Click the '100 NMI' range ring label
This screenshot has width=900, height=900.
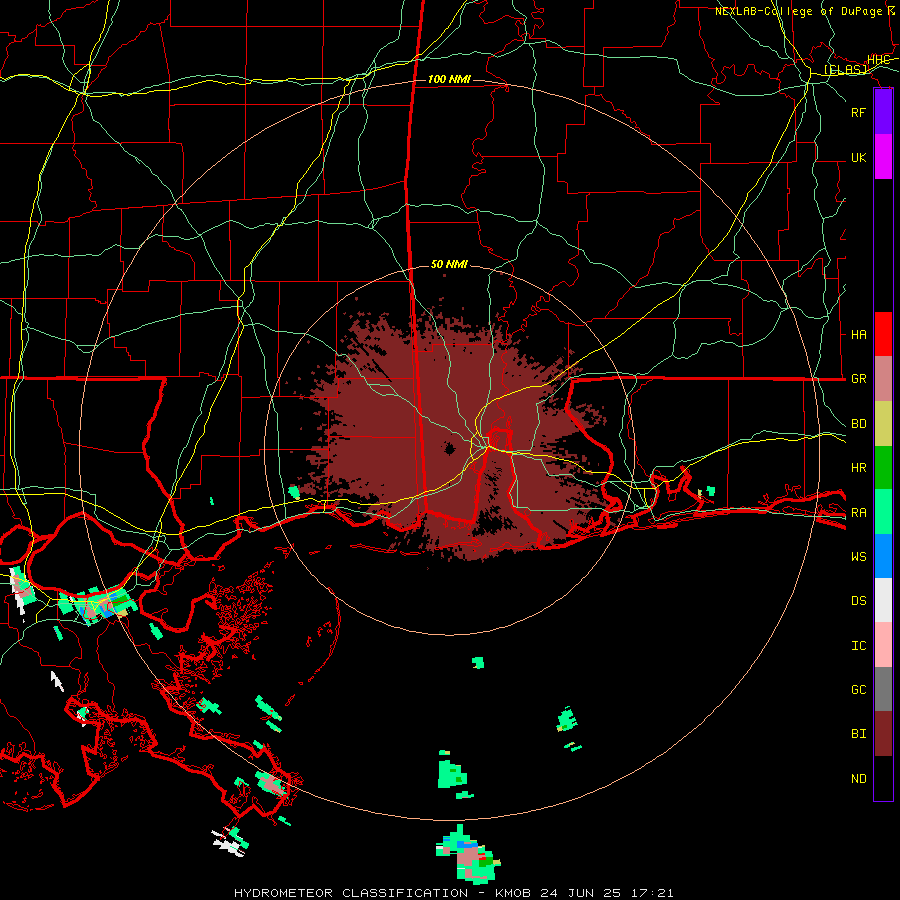pyautogui.click(x=449, y=79)
